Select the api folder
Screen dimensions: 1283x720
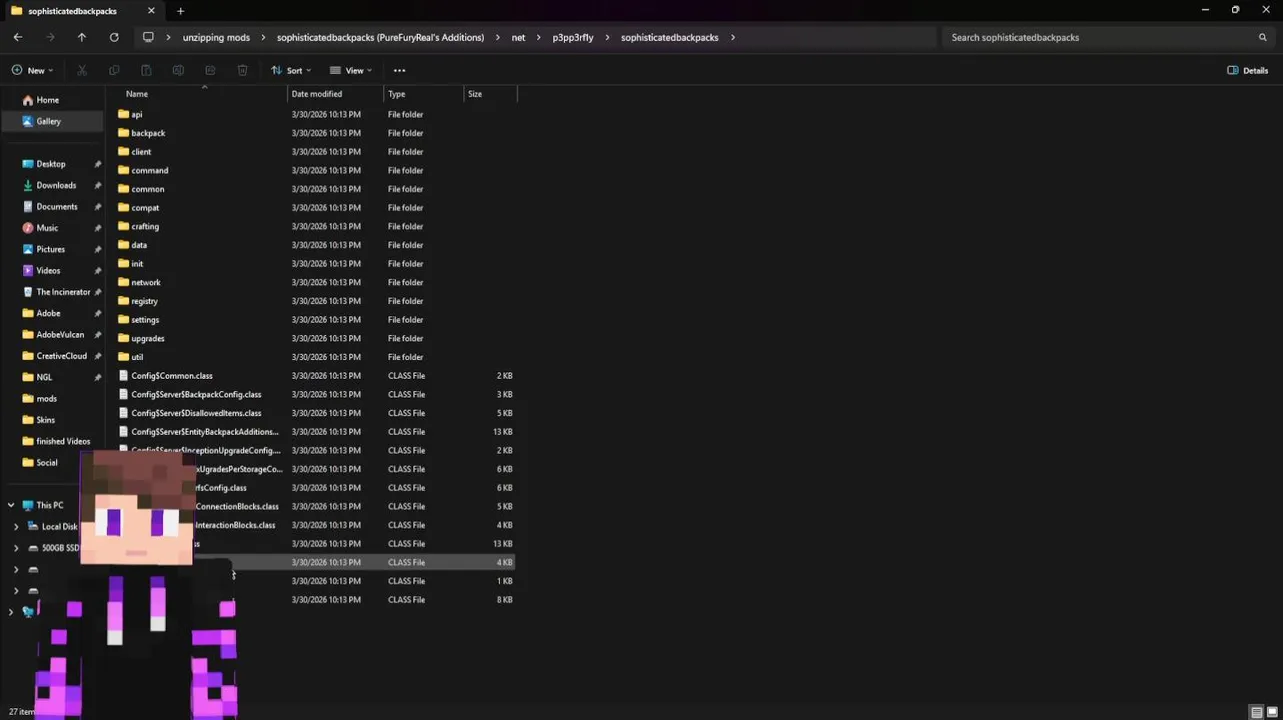pos(136,114)
